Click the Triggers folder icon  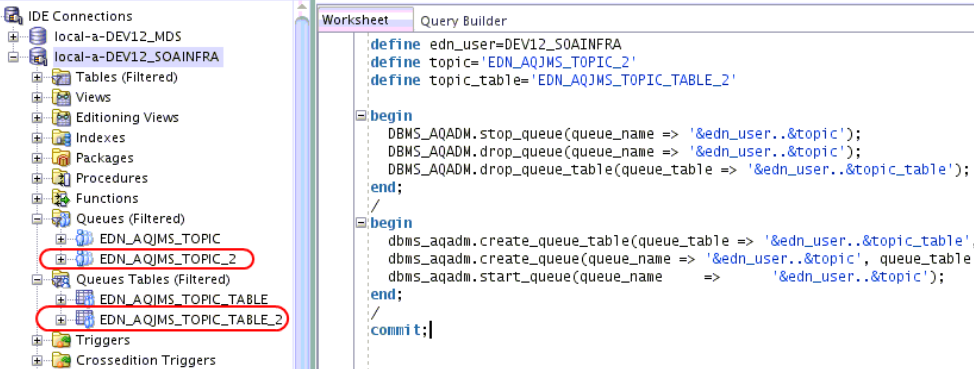[61, 340]
